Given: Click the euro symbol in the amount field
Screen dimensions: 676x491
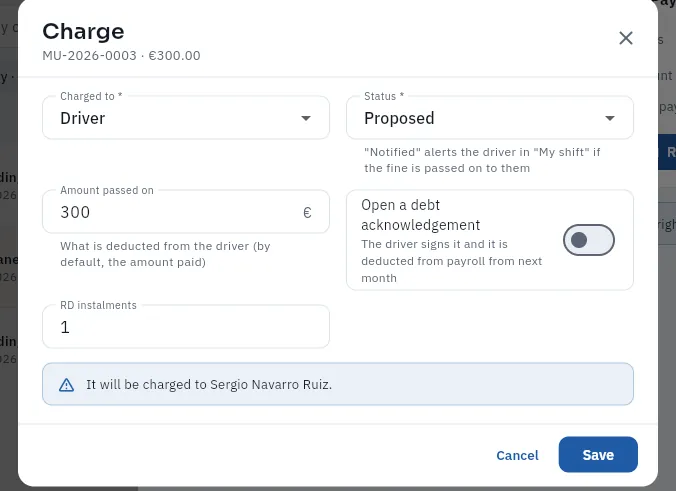Looking at the screenshot, I should click(x=307, y=213).
